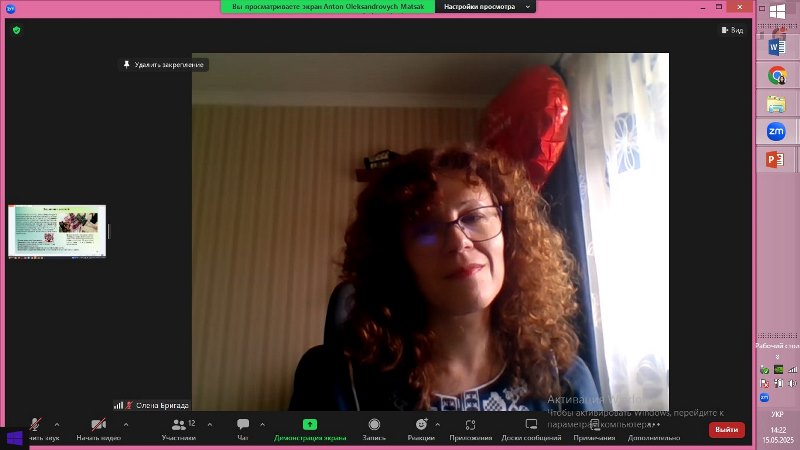Click the УКР language indicator

[777, 414]
